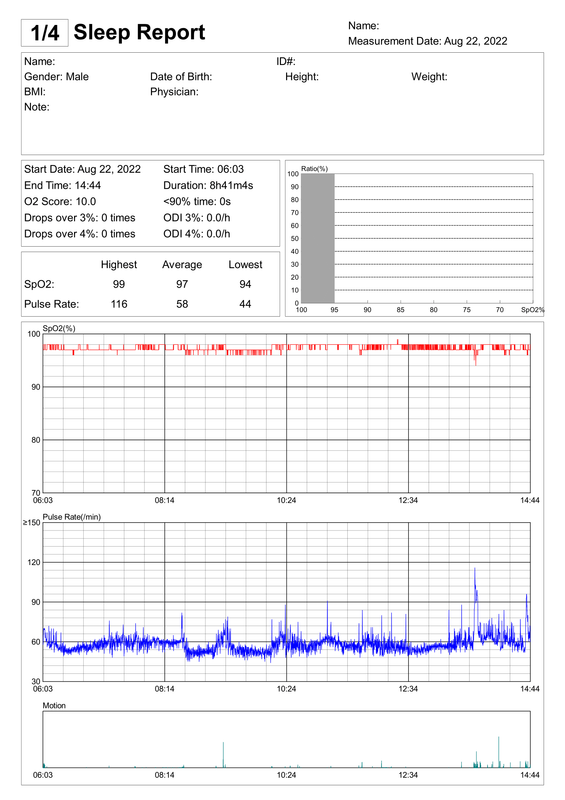Click the '≥150' label on Pulse Rate axis
The height and width of the screenshot is (800, 565).
[x=32, y=522]
